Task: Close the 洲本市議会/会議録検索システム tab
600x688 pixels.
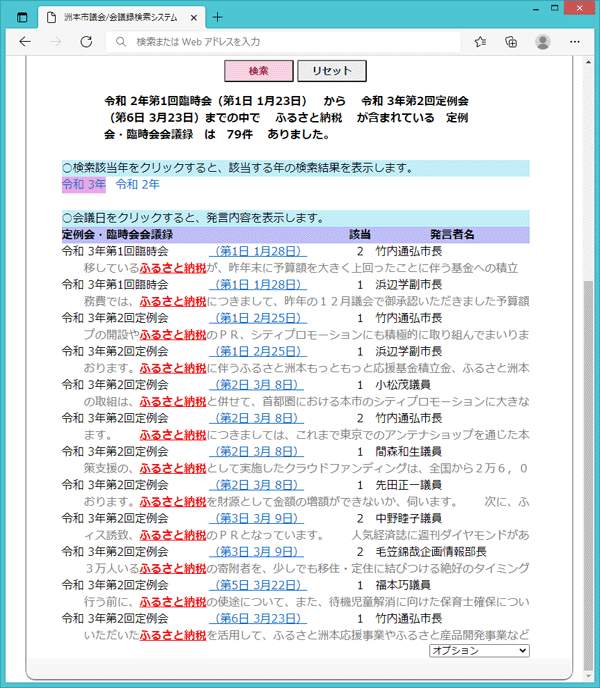Action: [x=194, y=18]
